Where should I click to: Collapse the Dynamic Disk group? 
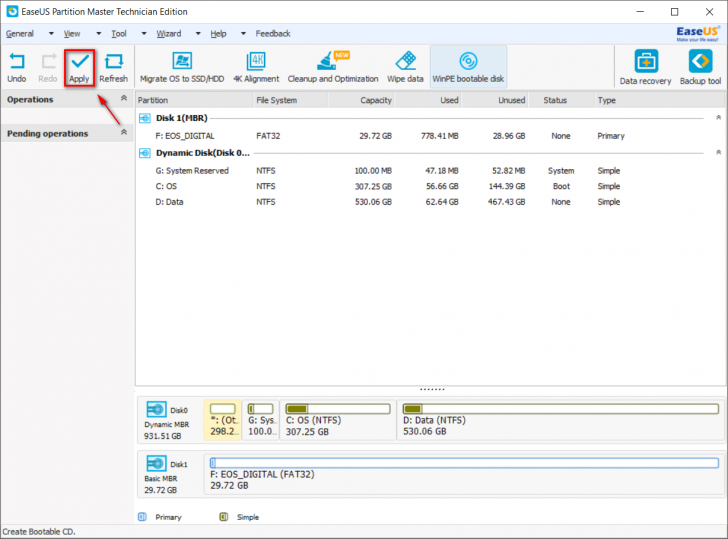718,152
